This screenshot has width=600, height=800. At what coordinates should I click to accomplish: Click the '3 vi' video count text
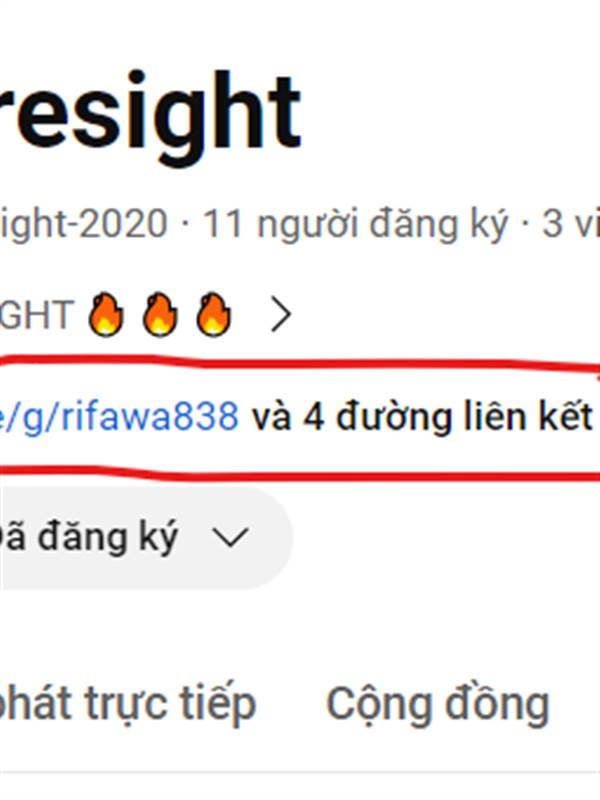pyautogui.click(x=570, y=223)
